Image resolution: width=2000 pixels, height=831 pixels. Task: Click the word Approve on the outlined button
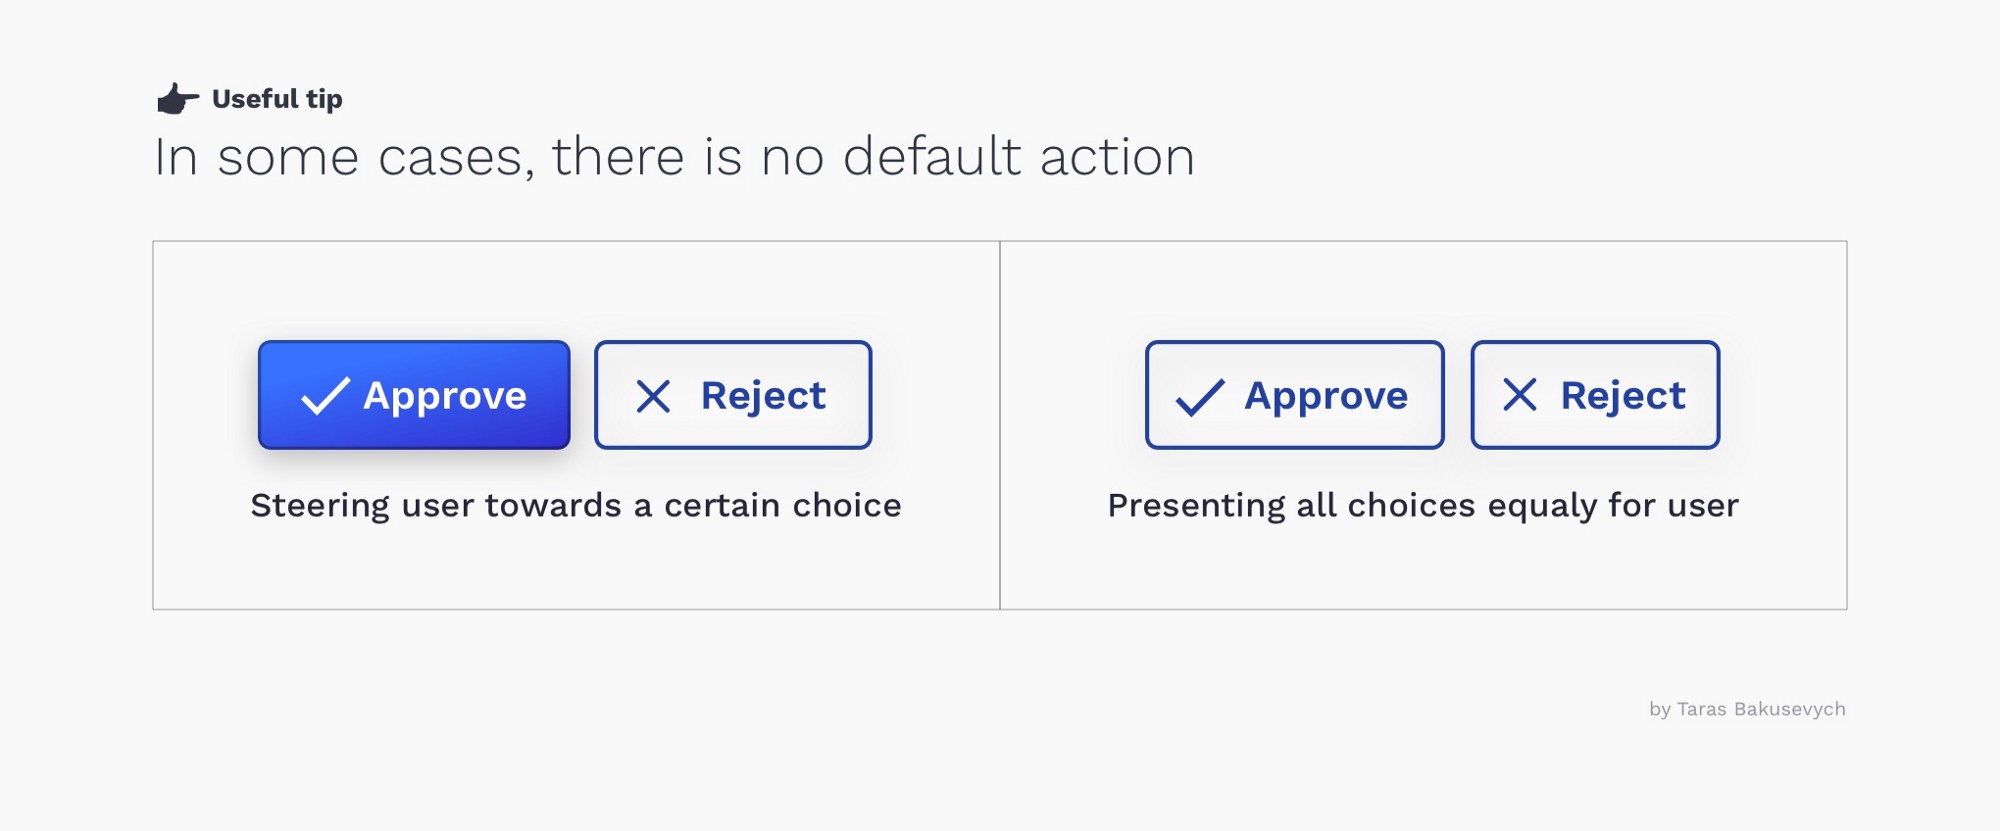click(x=1326, y=396)
